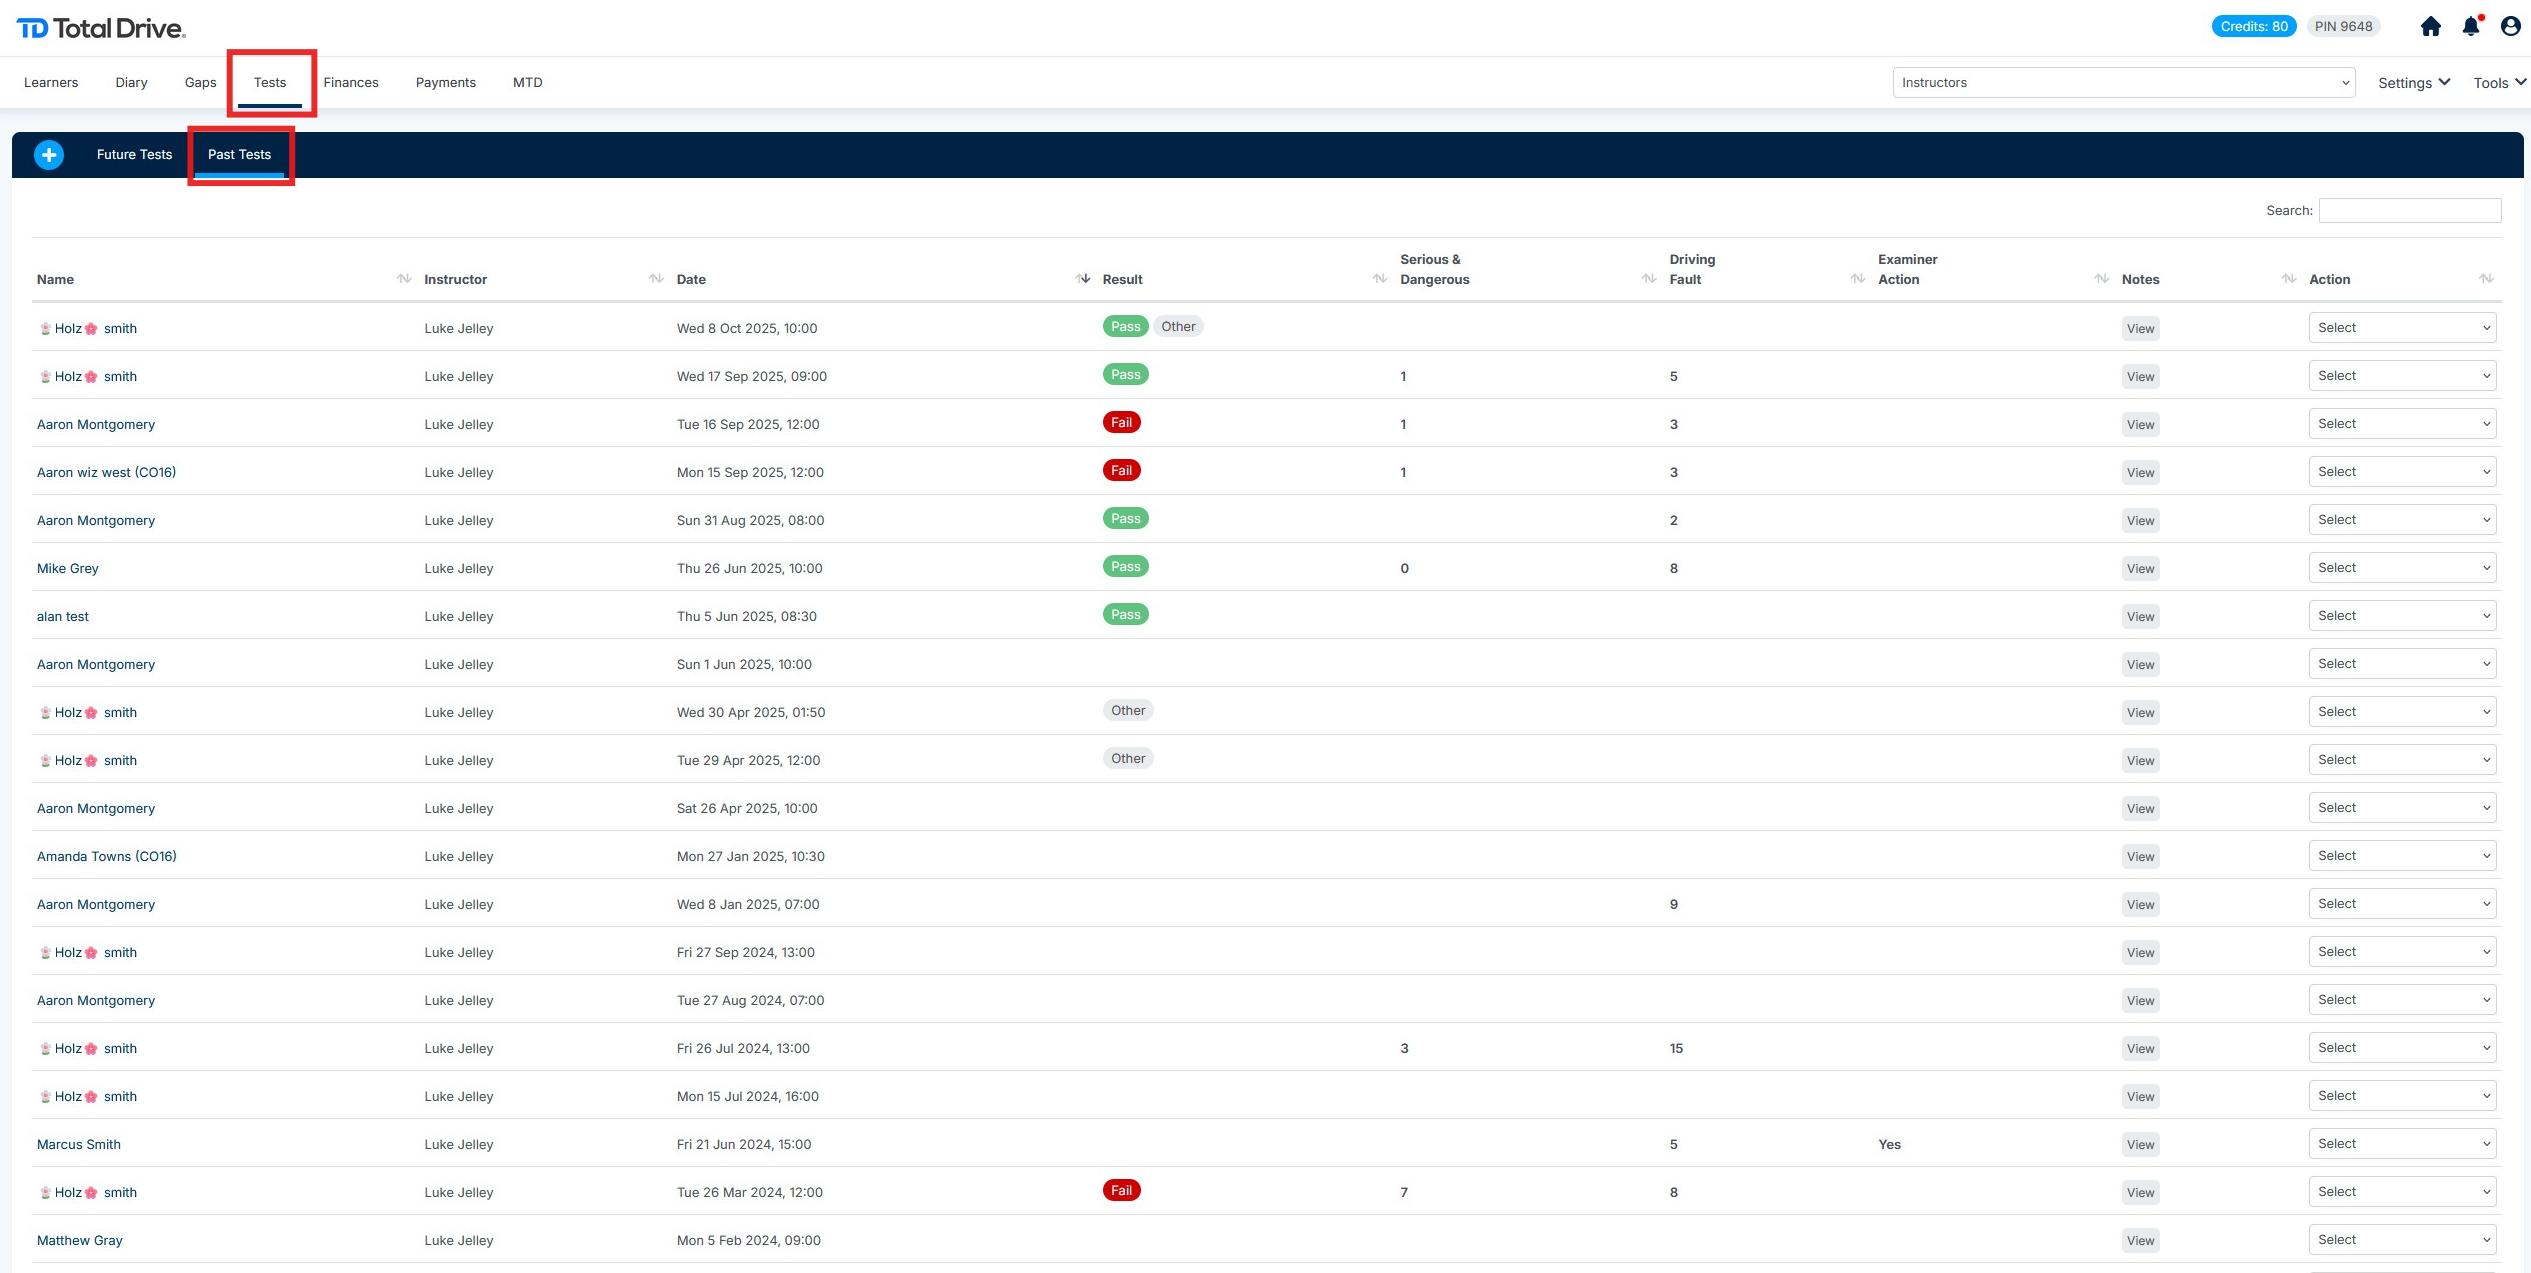Click the Credits: 80 badge
2531x1273 pixels.
coord(2253,27)
